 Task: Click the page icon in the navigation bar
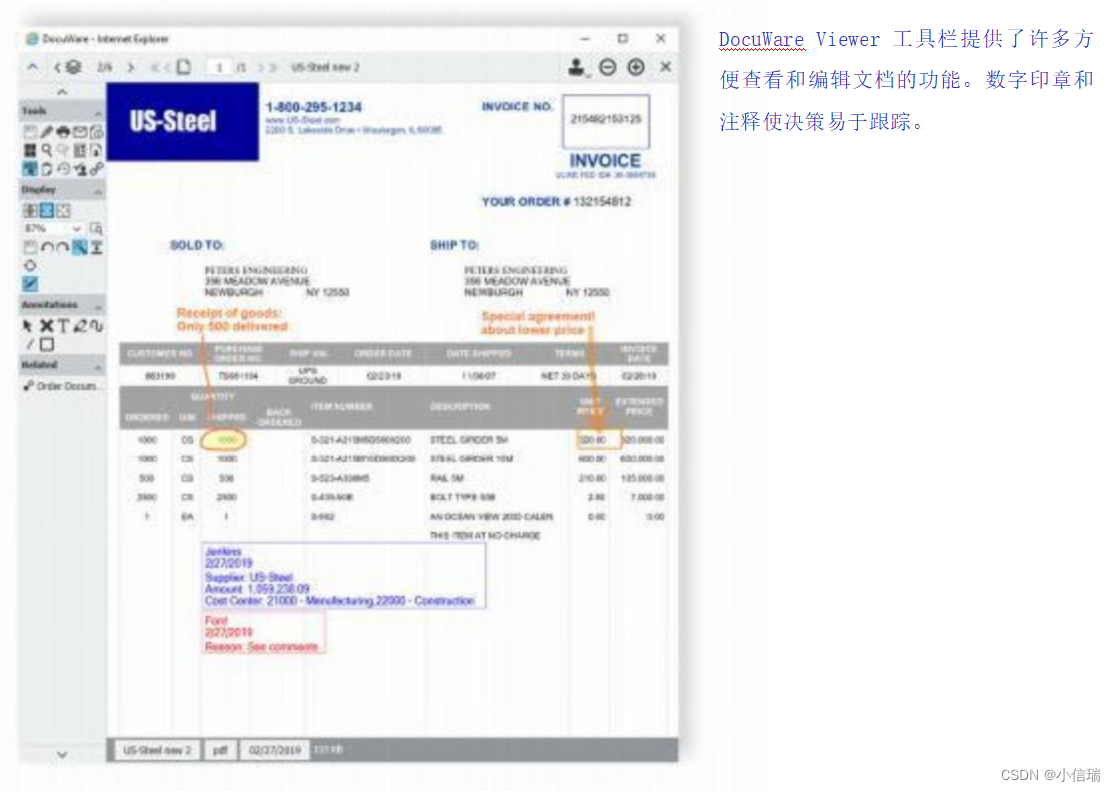(x=184, y=67)
